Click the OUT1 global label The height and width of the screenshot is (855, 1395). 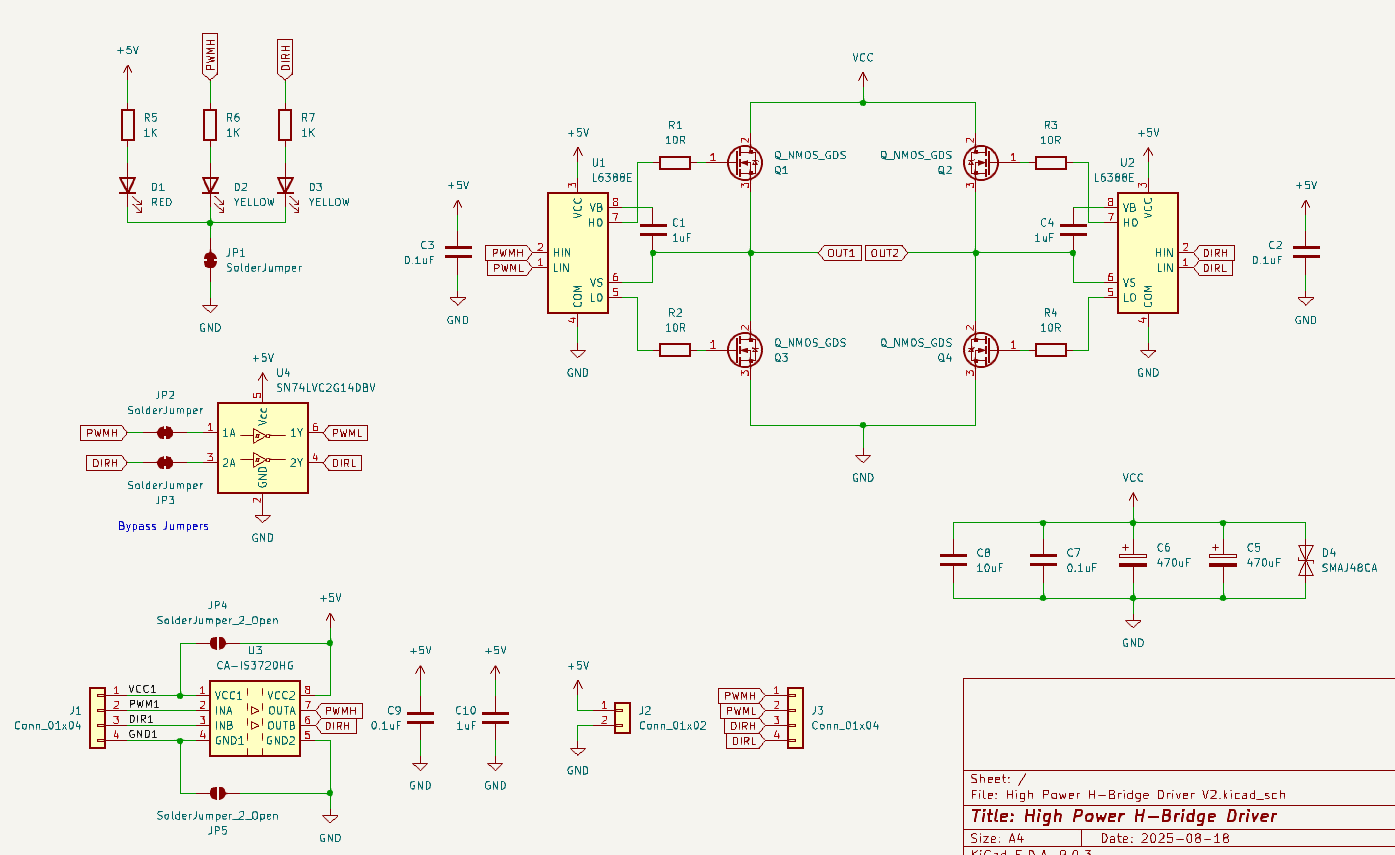pyautogui.click(x=838, y=253)
